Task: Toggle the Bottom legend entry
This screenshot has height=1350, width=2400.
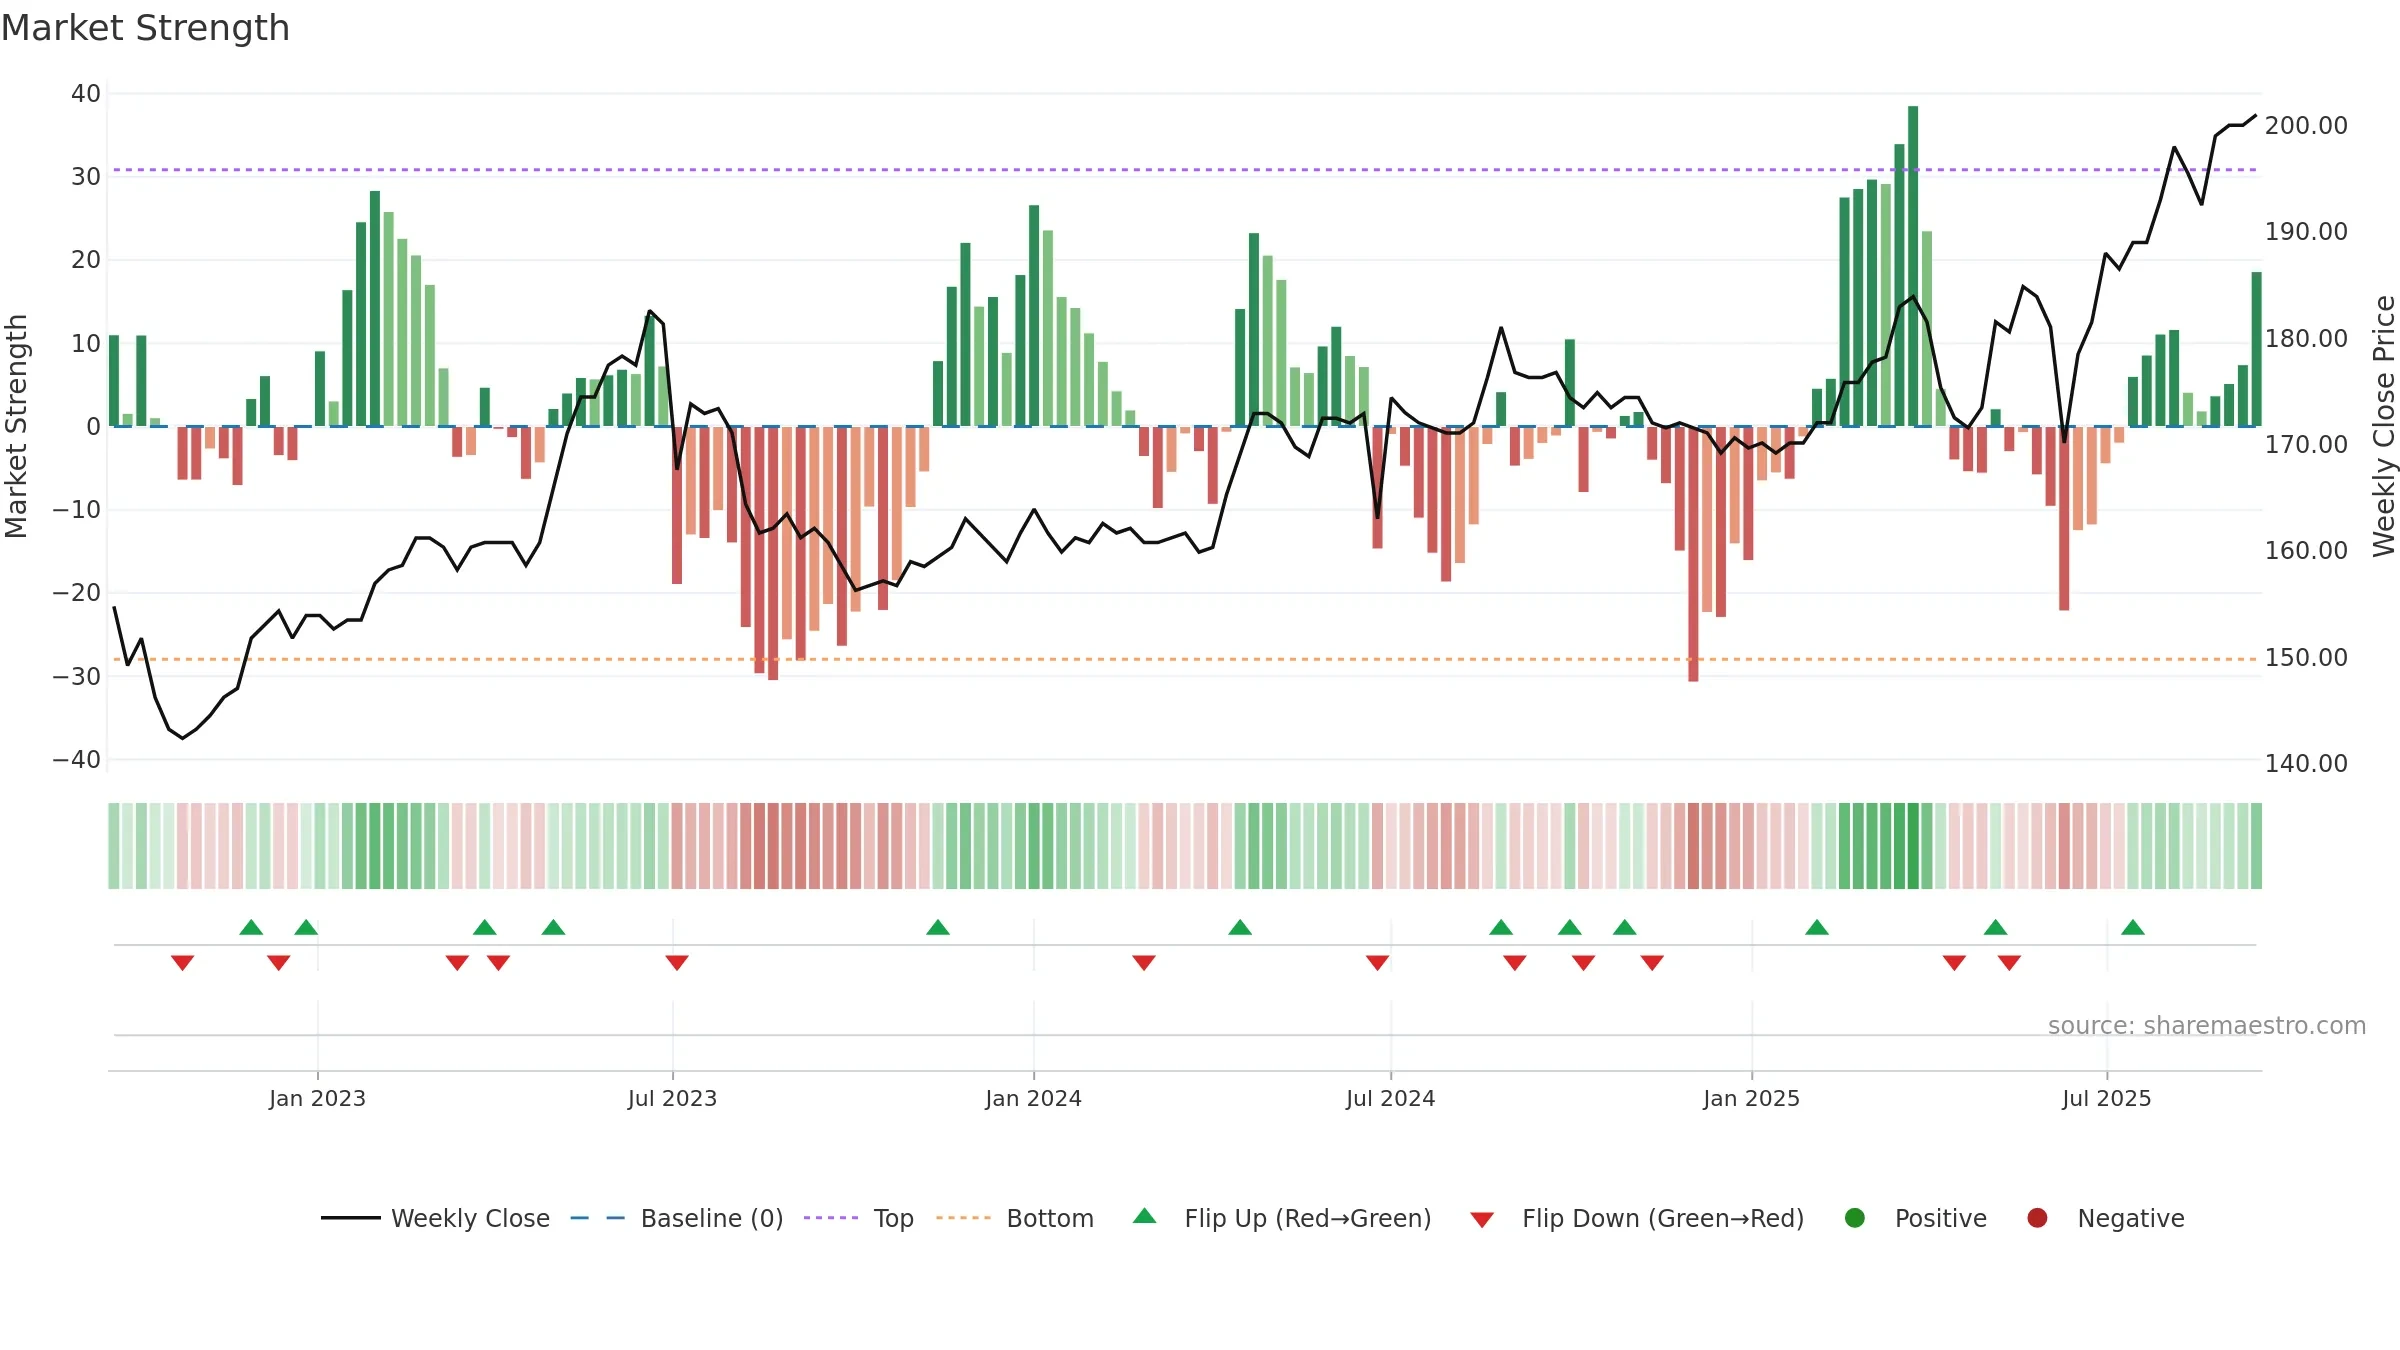Action: 1015,1218
